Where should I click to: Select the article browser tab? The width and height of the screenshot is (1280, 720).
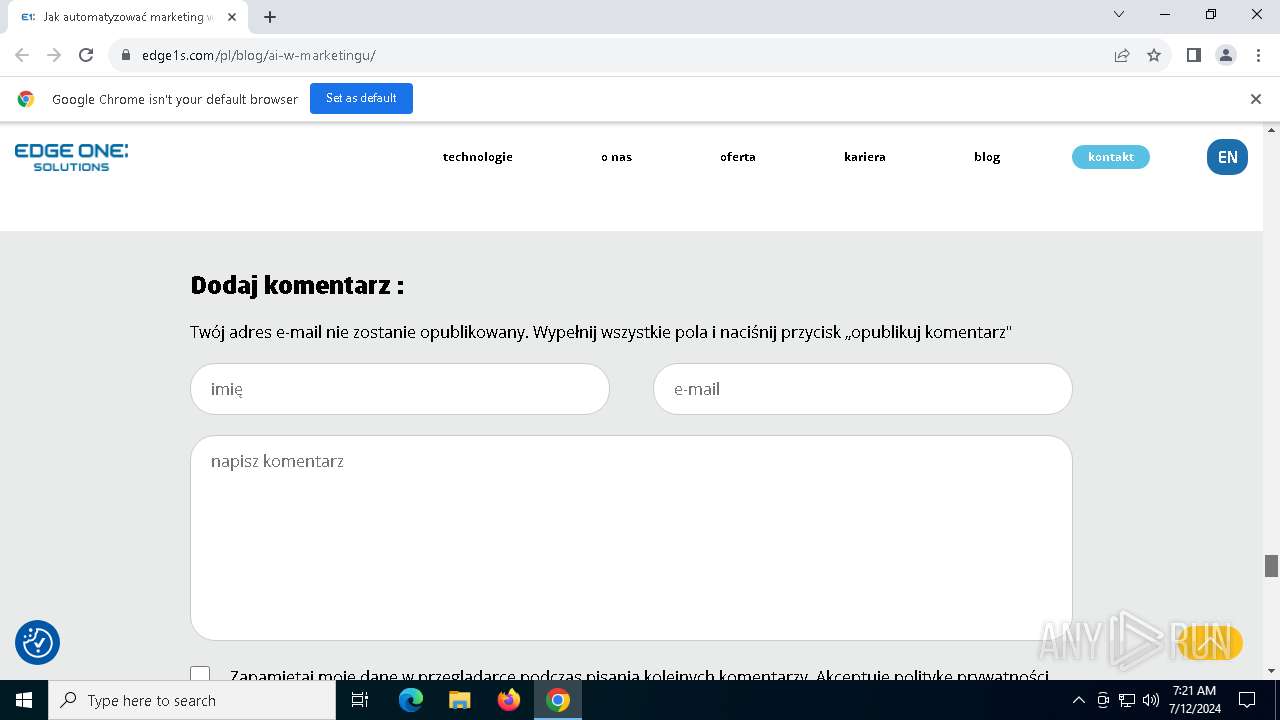point(127,17)
